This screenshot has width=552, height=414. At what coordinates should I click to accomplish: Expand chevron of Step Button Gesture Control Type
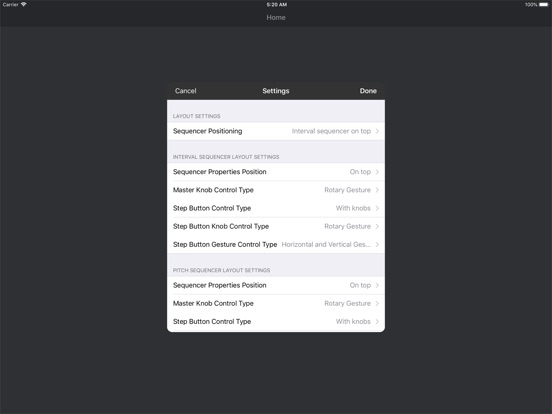click(x=377, y=244)
